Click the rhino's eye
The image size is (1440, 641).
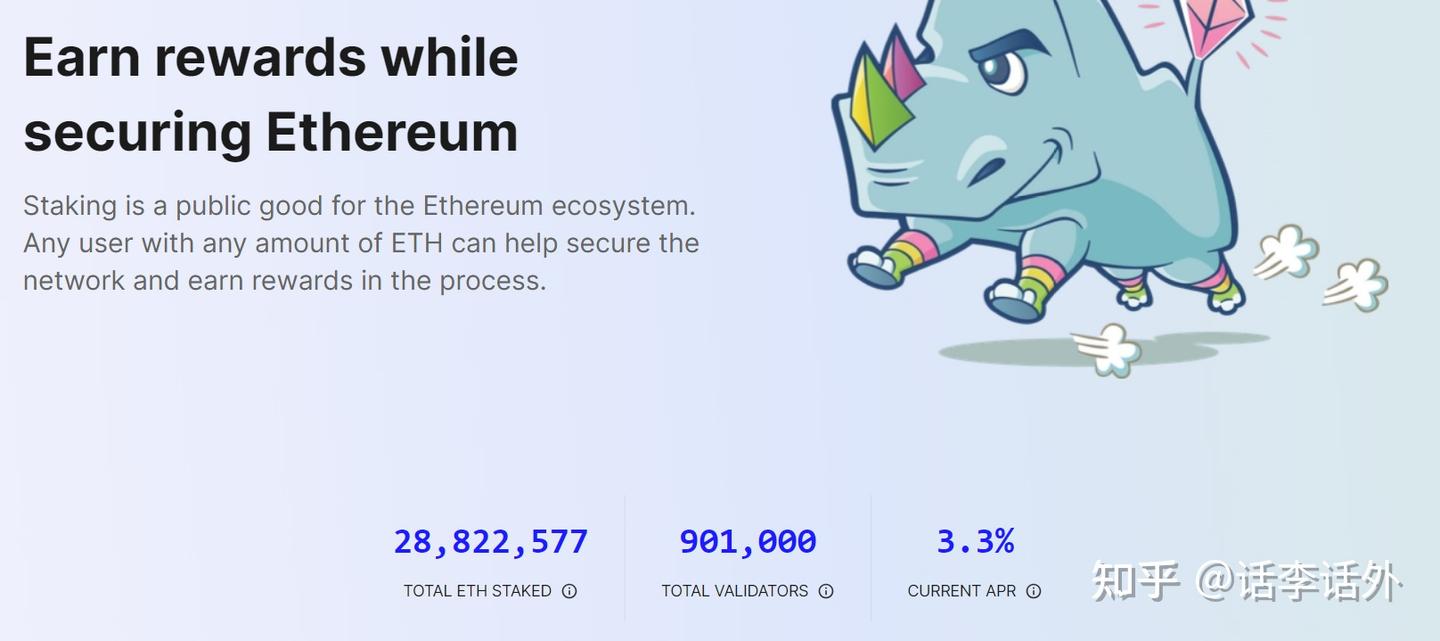pyautogui.click(x=1001, y=68)
